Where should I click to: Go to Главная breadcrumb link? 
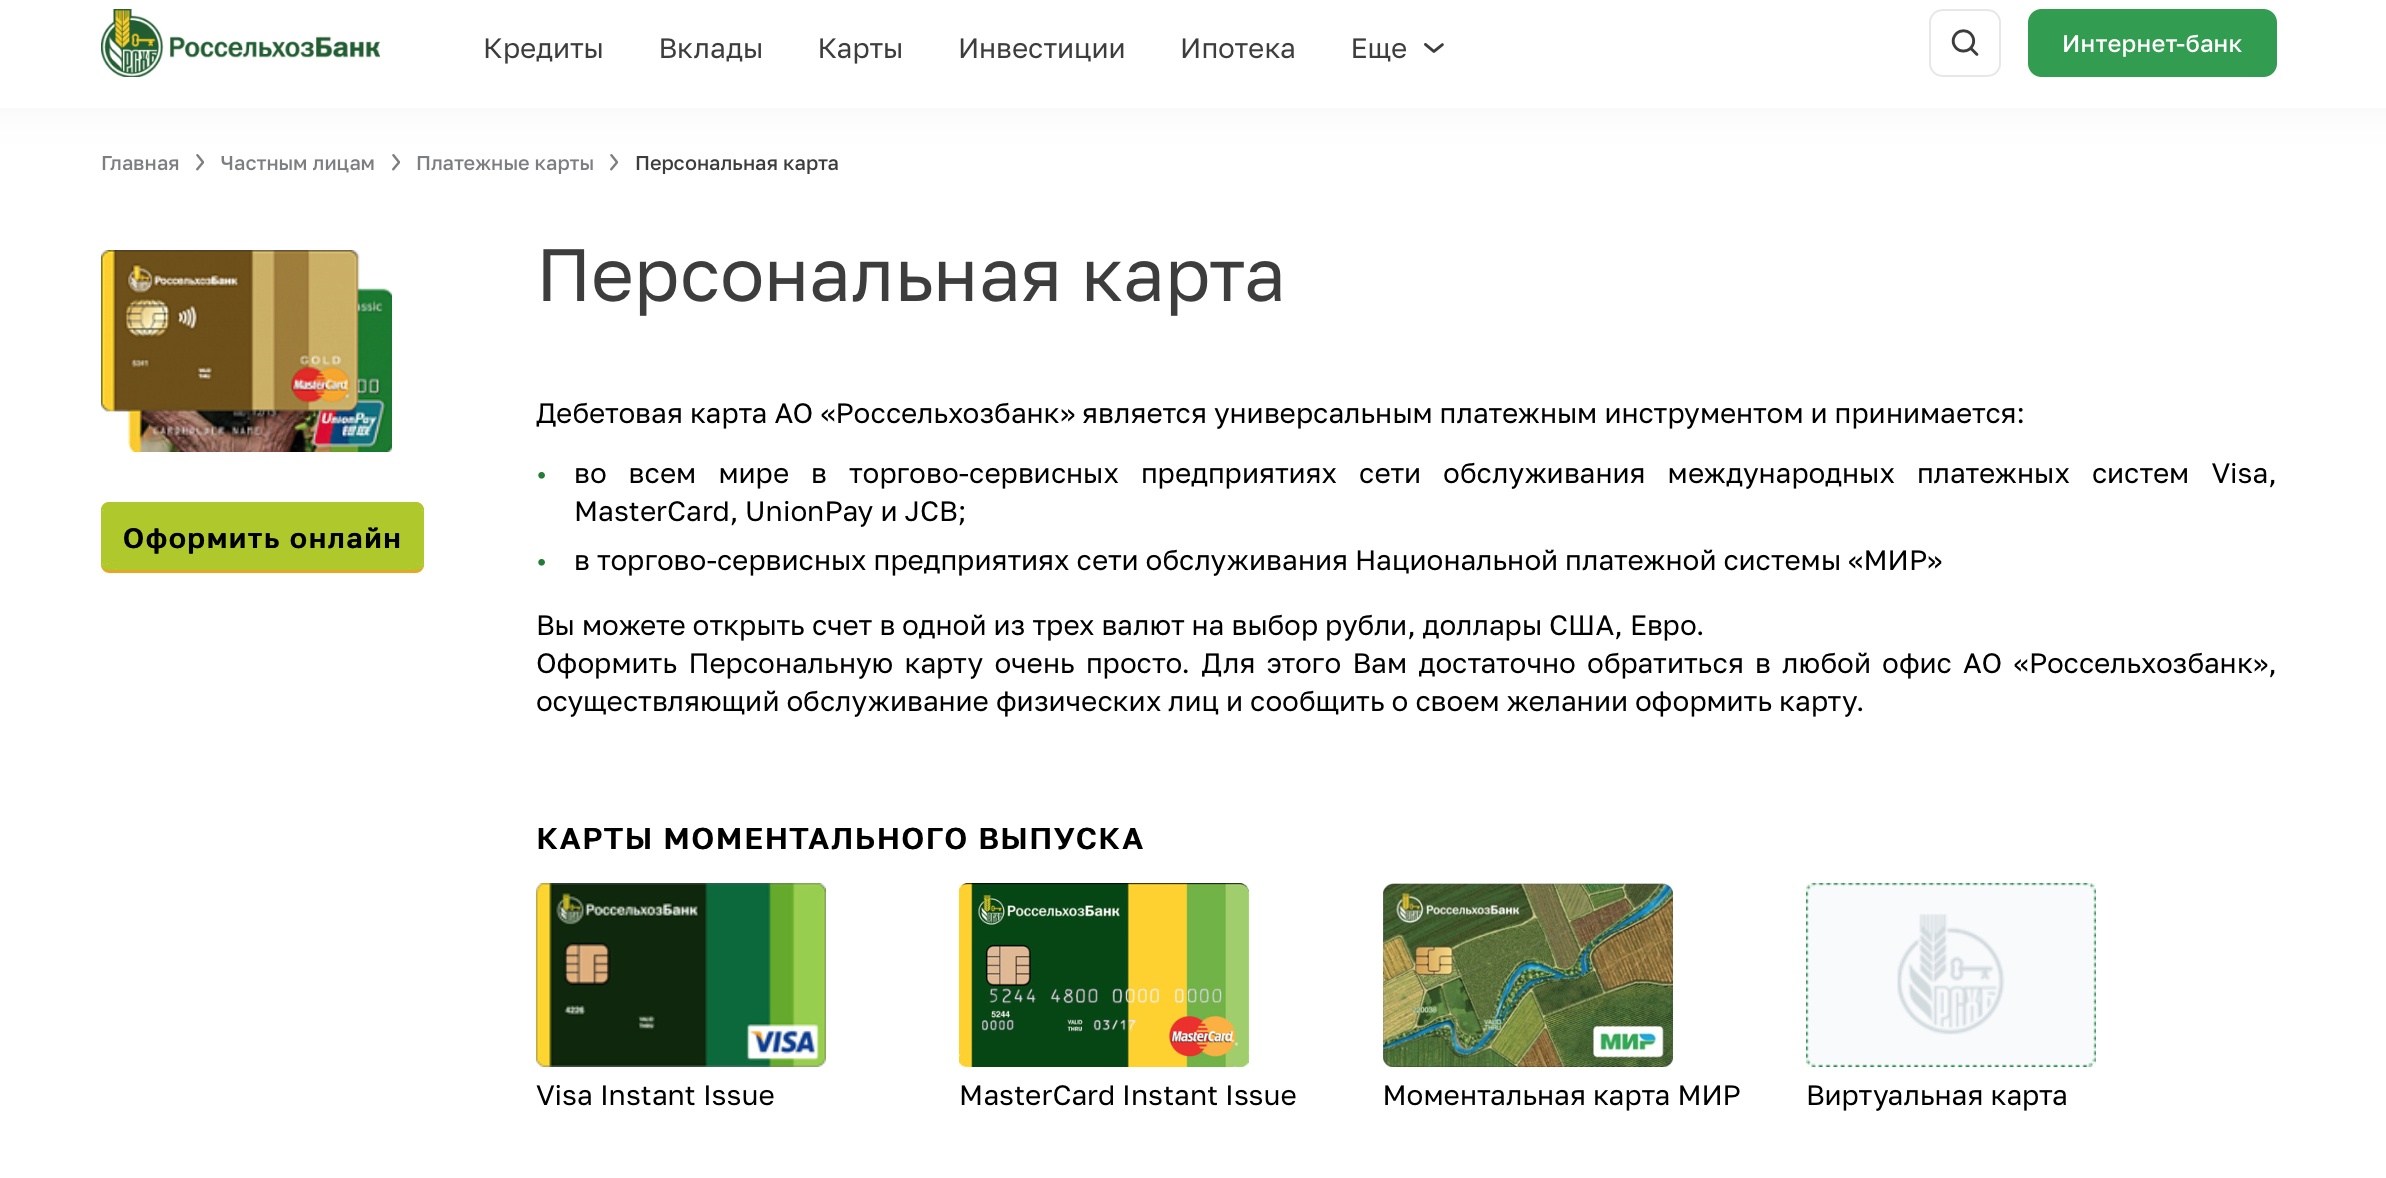click(x=140, y=163)
